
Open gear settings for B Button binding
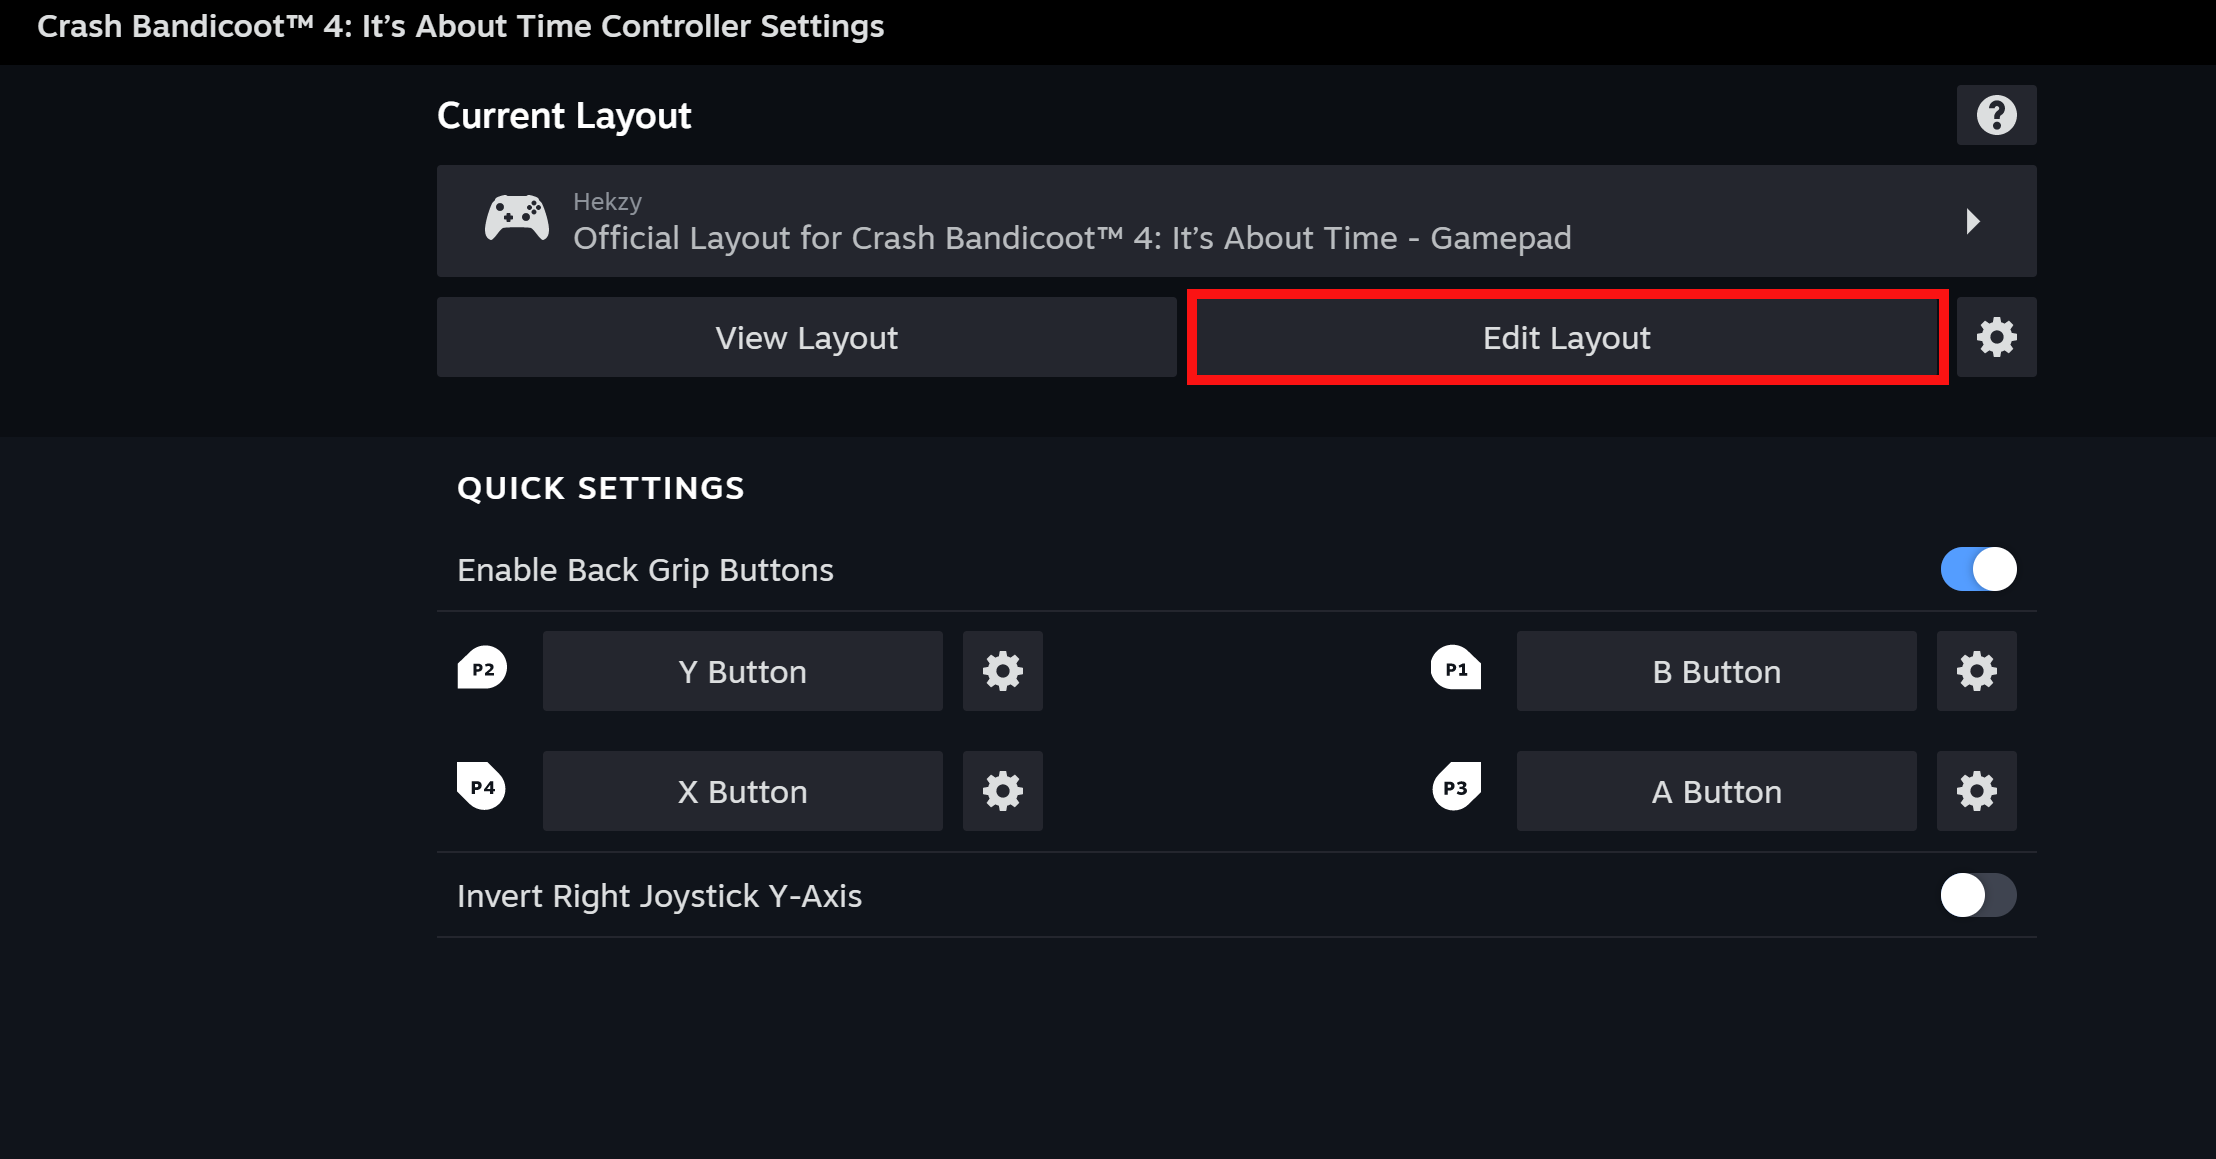tap(1976, 671)
